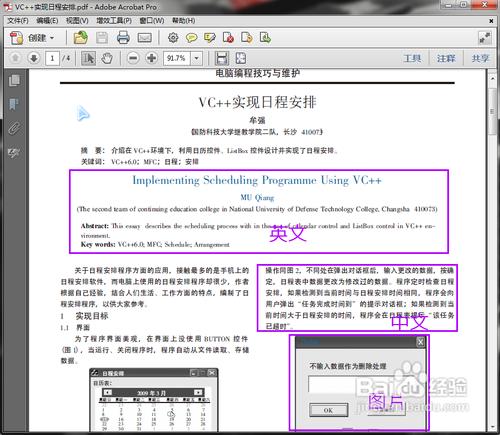
Task: Open the zoom percentage dropdown arrow
Action: click(x=197, y=58)
